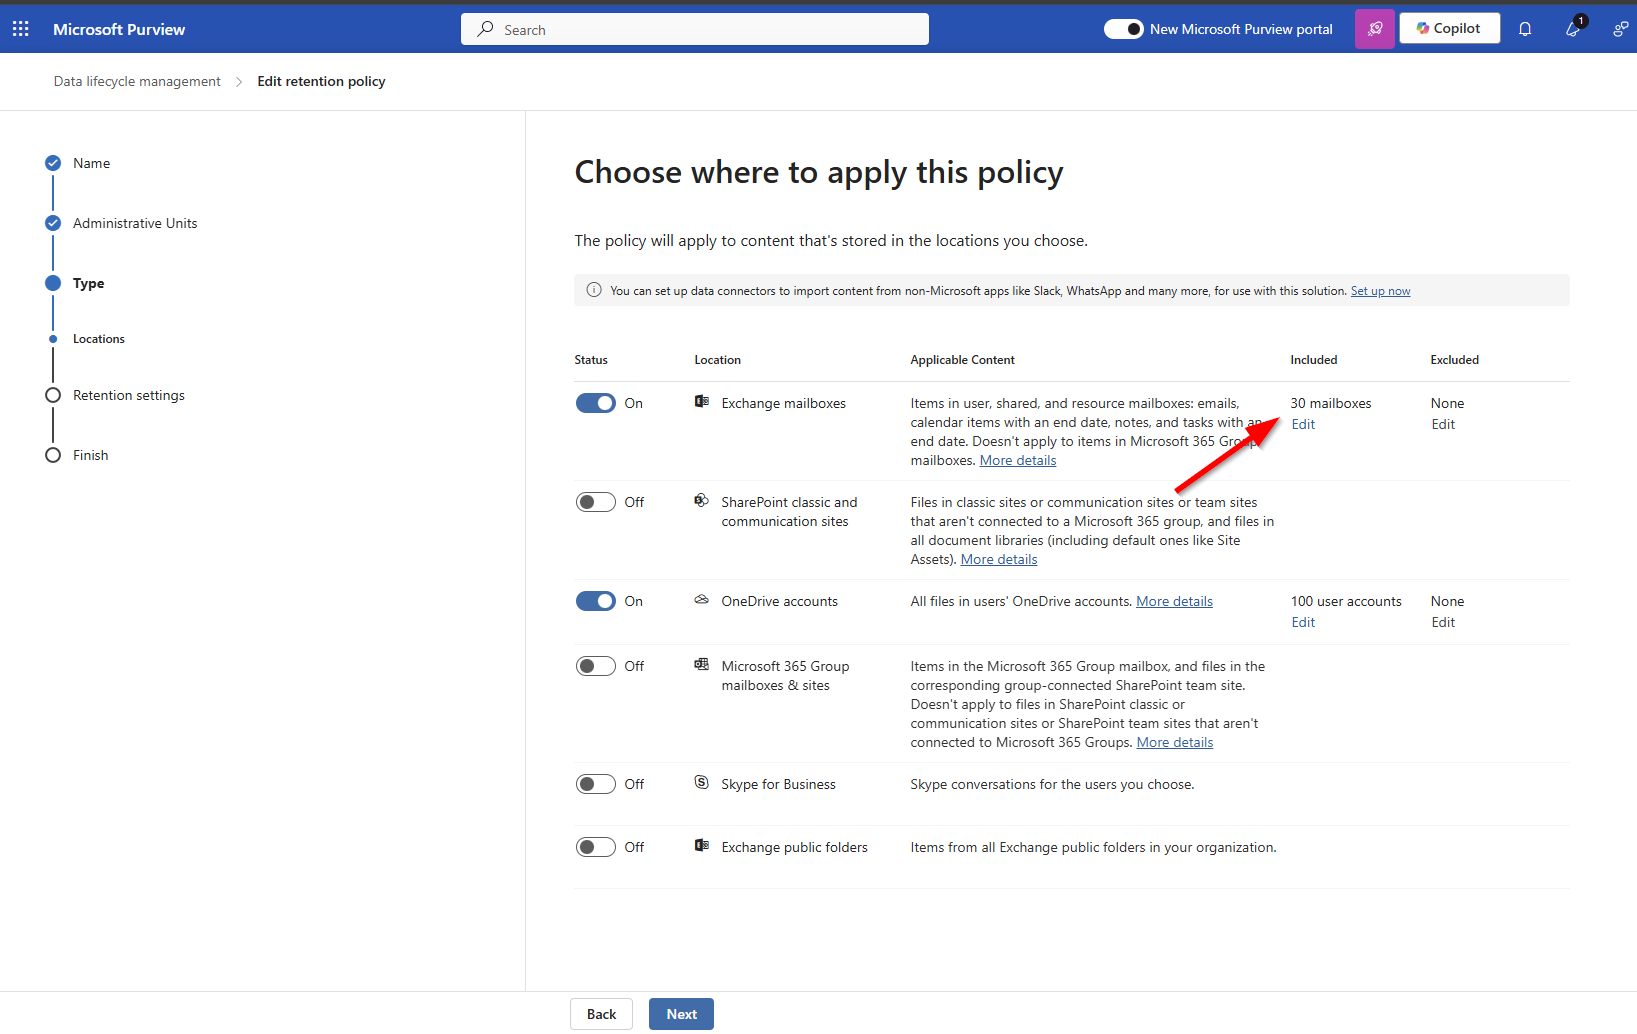Click the Exchange public folders icon
Viewport: 1637px width, 1034px height.
coord(701,846)
